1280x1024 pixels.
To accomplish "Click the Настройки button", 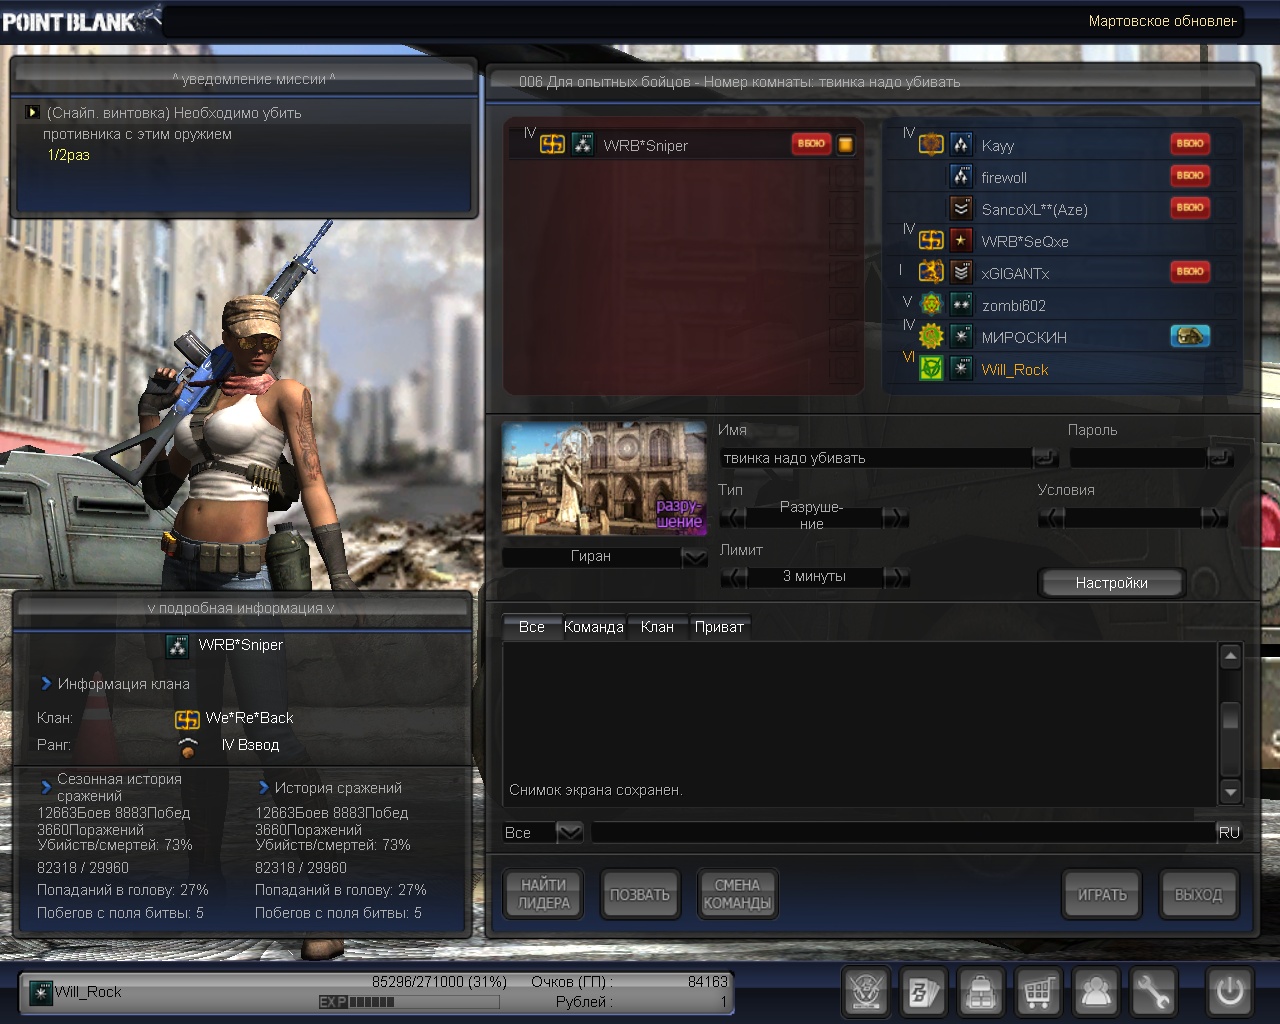I will [x=1111, y=583].
